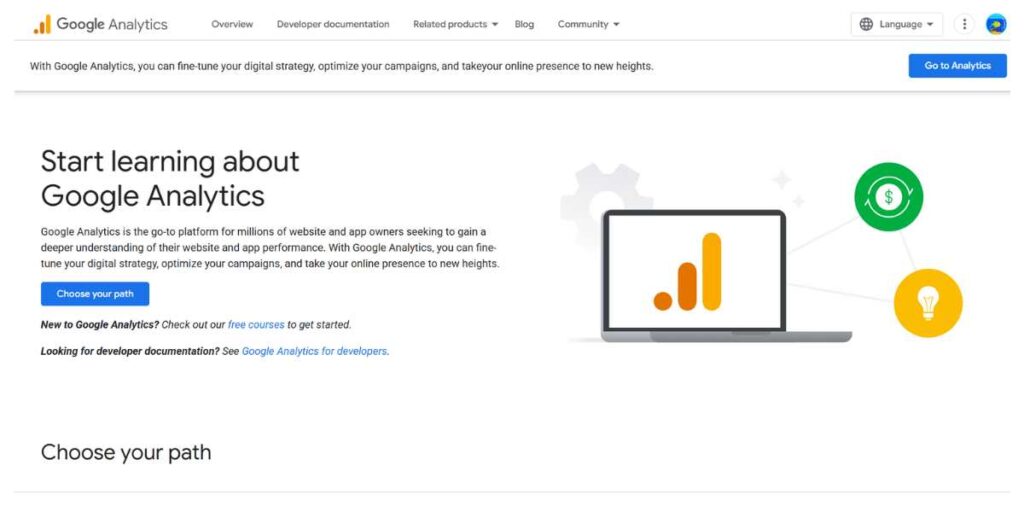Go to Developer documentation nav item
Viewport: 1024px width, 512px height.
(x=333, y=24)
